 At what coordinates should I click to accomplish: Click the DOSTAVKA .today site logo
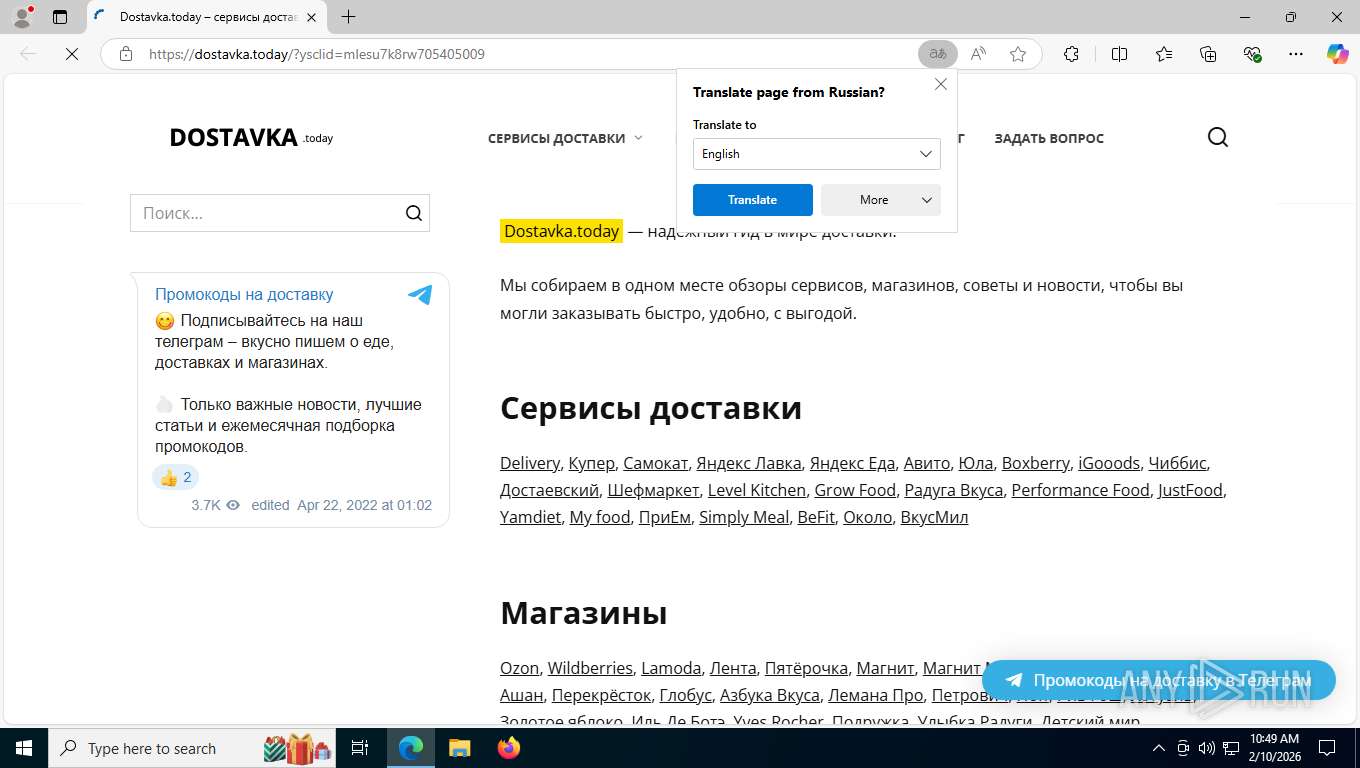tap(251, 137)
